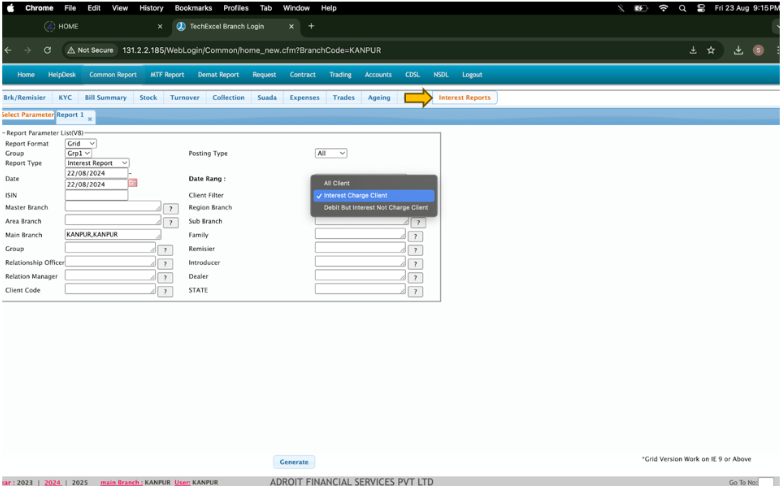Click the Master Branch help lookup button
This screenshot has height=491, width=783.
[x=170, y=208]
